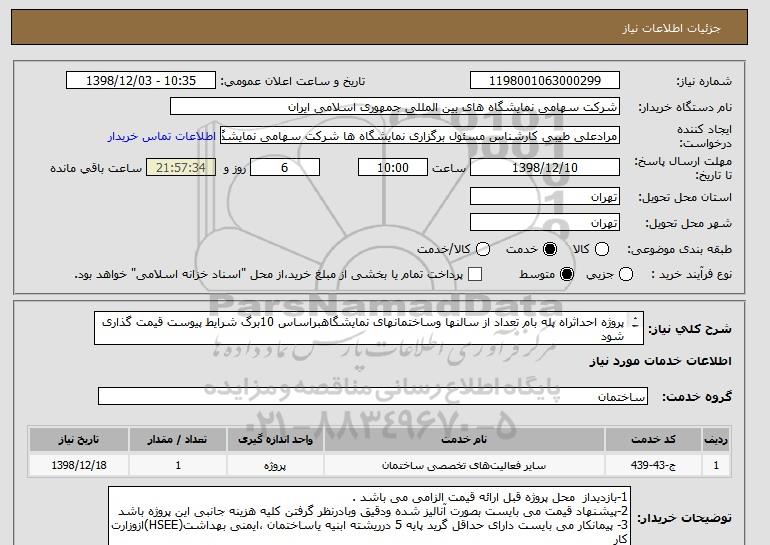This screenshot has height=545, width=770.
Task: Click the scroll arrows of description box
Action: 635,322
